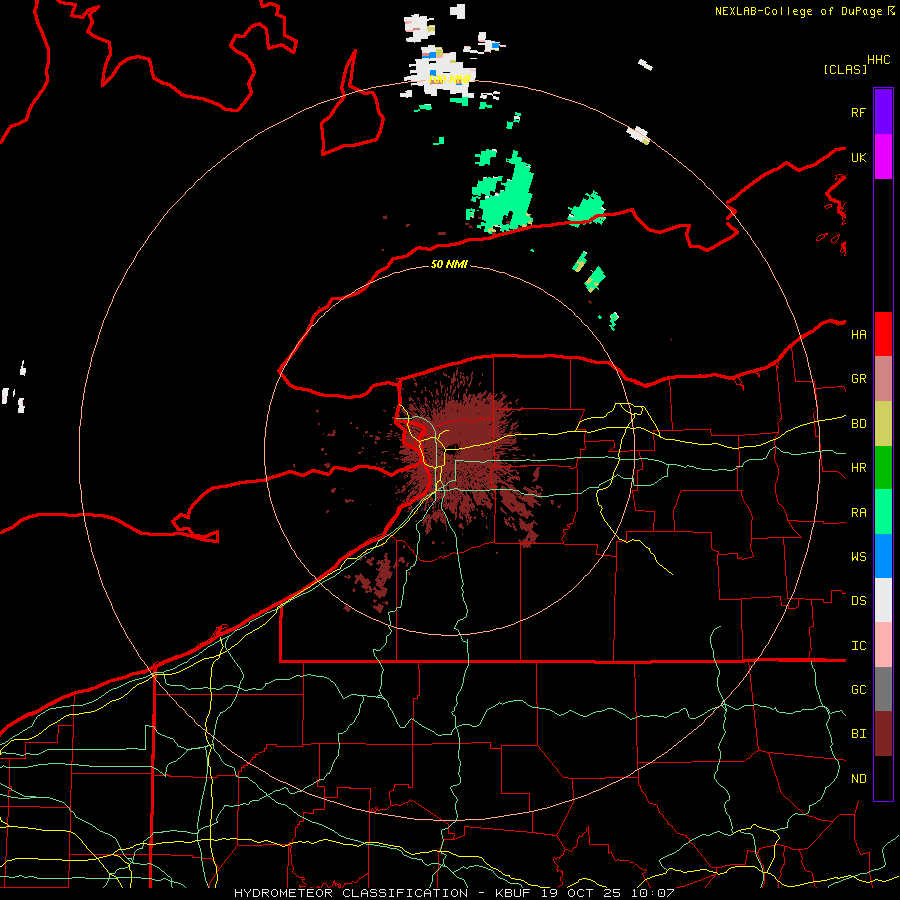Click the UK magenta legend swatch
Viewport: 900px width, 900px height.
(883, 157)
